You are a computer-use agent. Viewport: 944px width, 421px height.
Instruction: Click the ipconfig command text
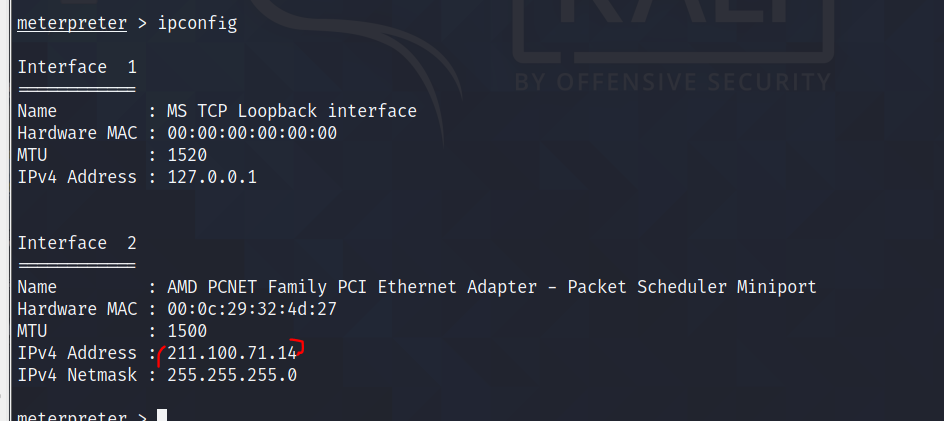point(198,23)
